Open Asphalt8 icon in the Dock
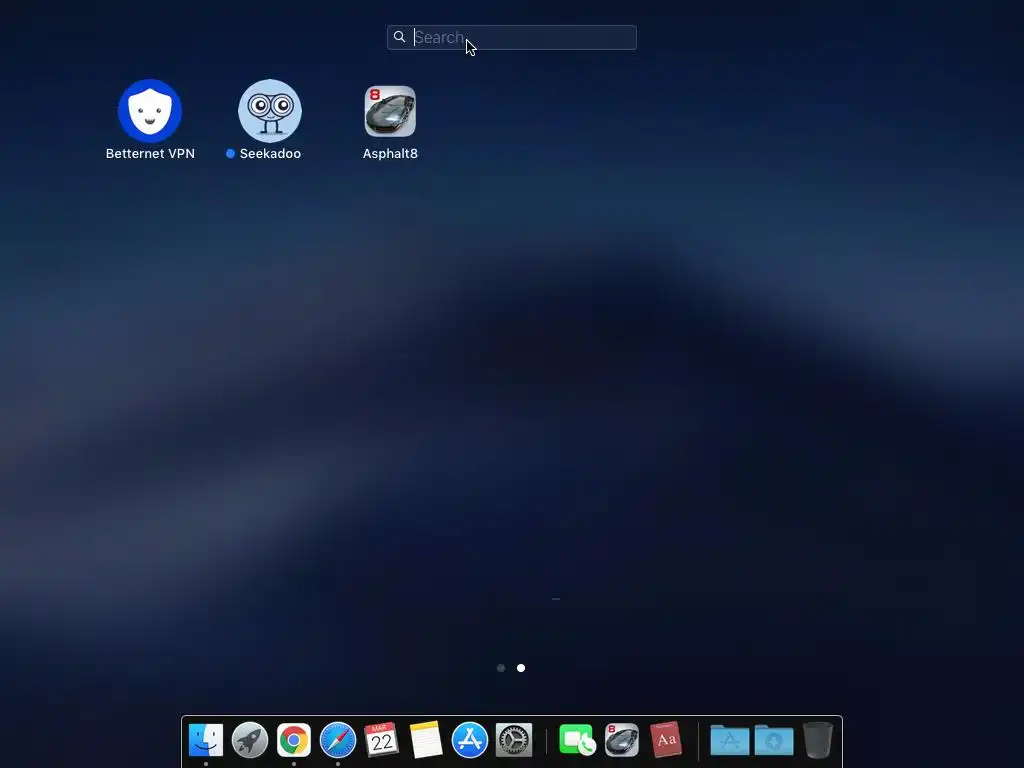The width and height of the screenshot is (1024, 768). pos(622,740)
